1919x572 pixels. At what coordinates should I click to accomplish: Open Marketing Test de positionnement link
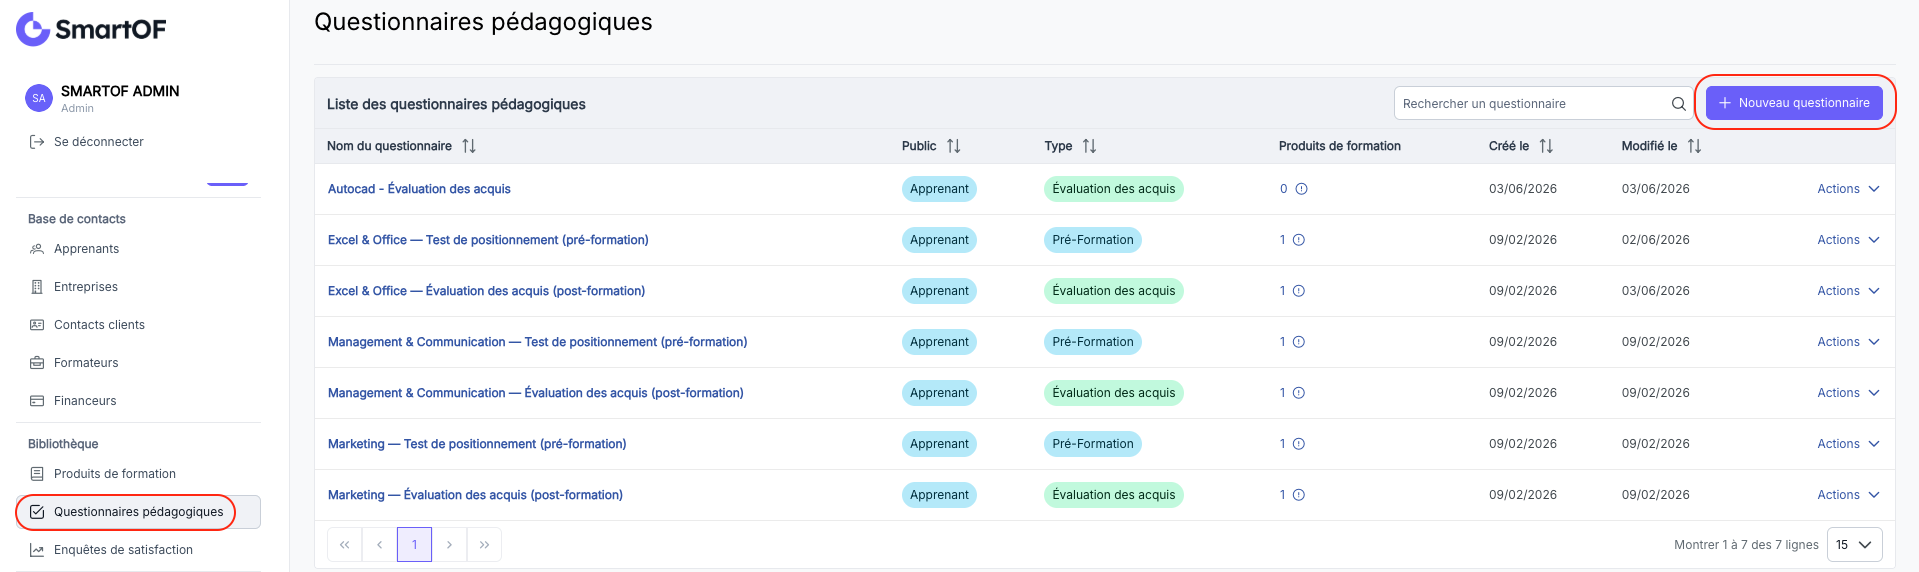coord(477,444)
